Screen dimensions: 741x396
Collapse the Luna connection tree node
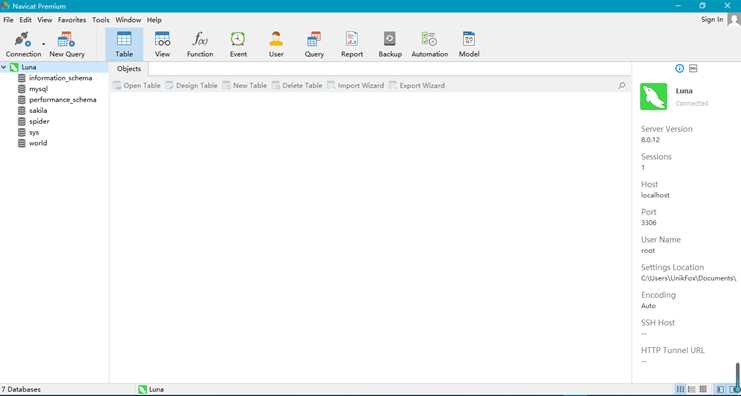tap(4, 67)
